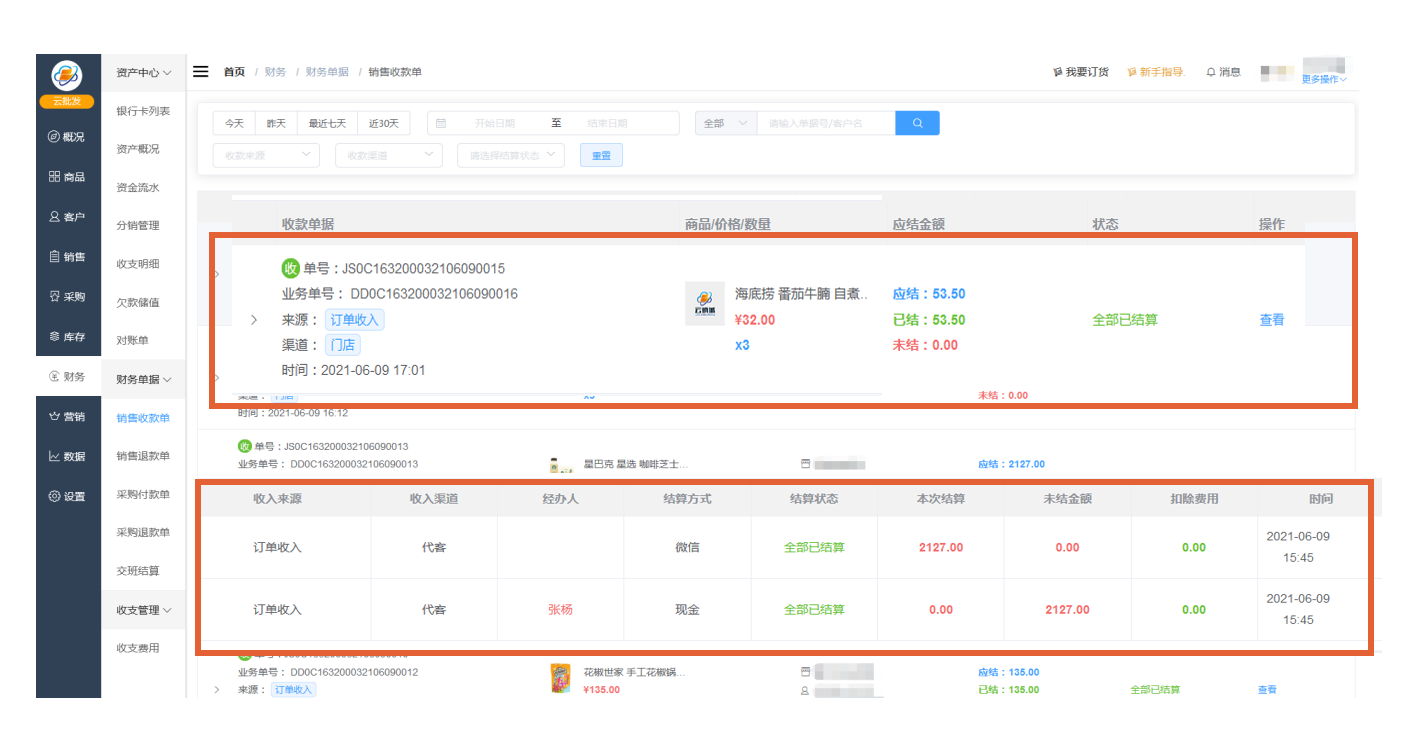Click 开始日期 start date field

pyautogui.click(x=495, y=123)
